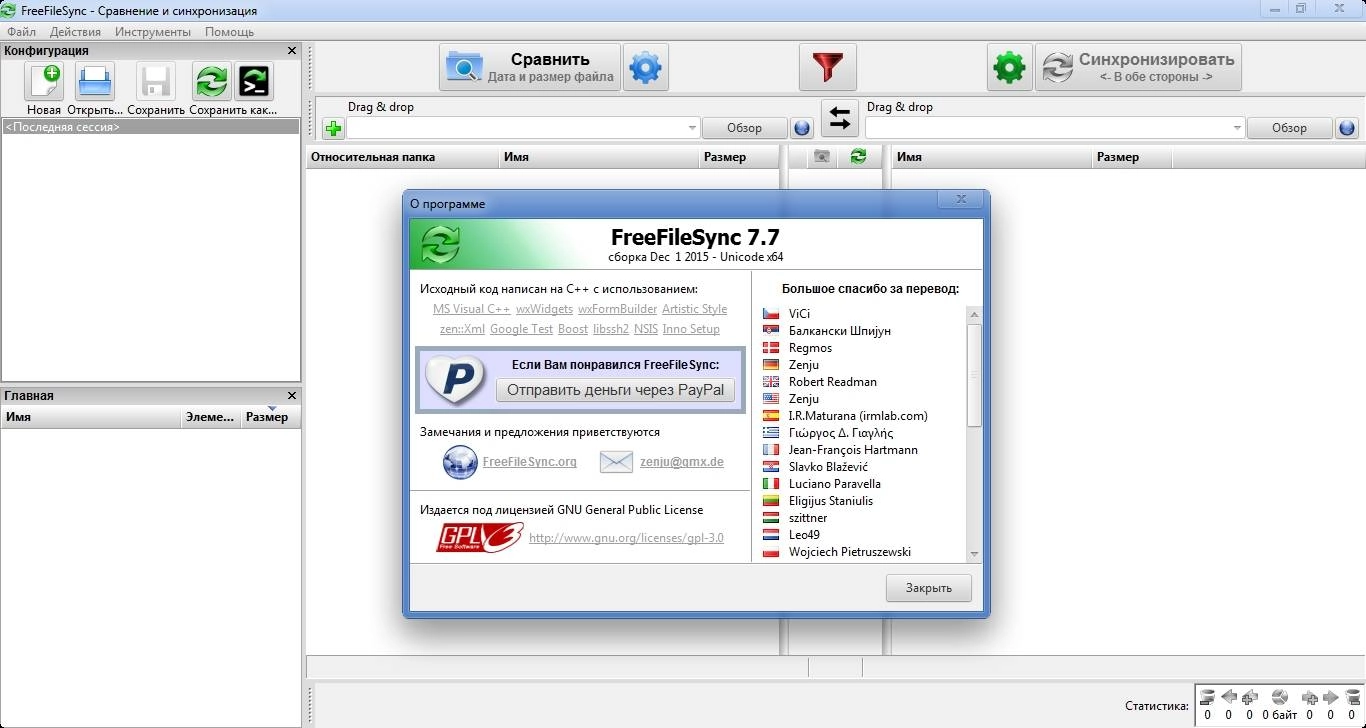Viewport: 1366px width, 728px height.
Task: Click left globe icon next to Обзор
Action: [x=802, y=128]
